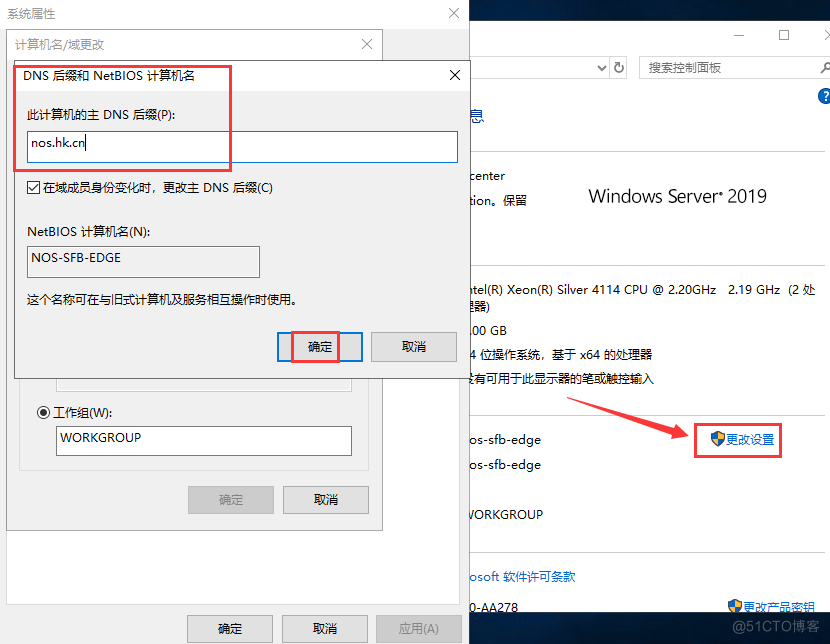Click the disabled 确定 button in 计算机名/域更改 dialog
Viewport: 830px width, 644px height.
231,500
